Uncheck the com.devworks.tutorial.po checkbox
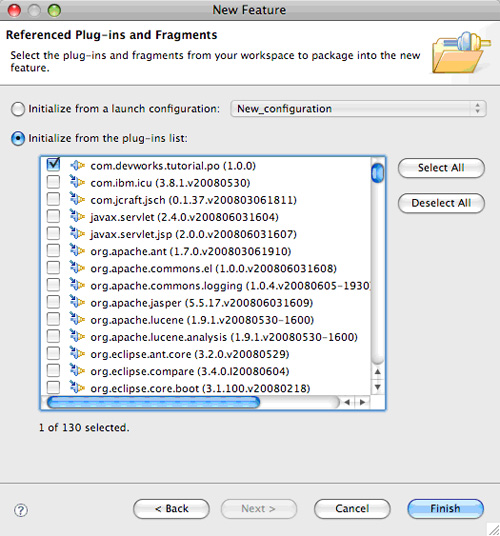The image size is (500, 536). pyautogui.click(x=53, y=164)
